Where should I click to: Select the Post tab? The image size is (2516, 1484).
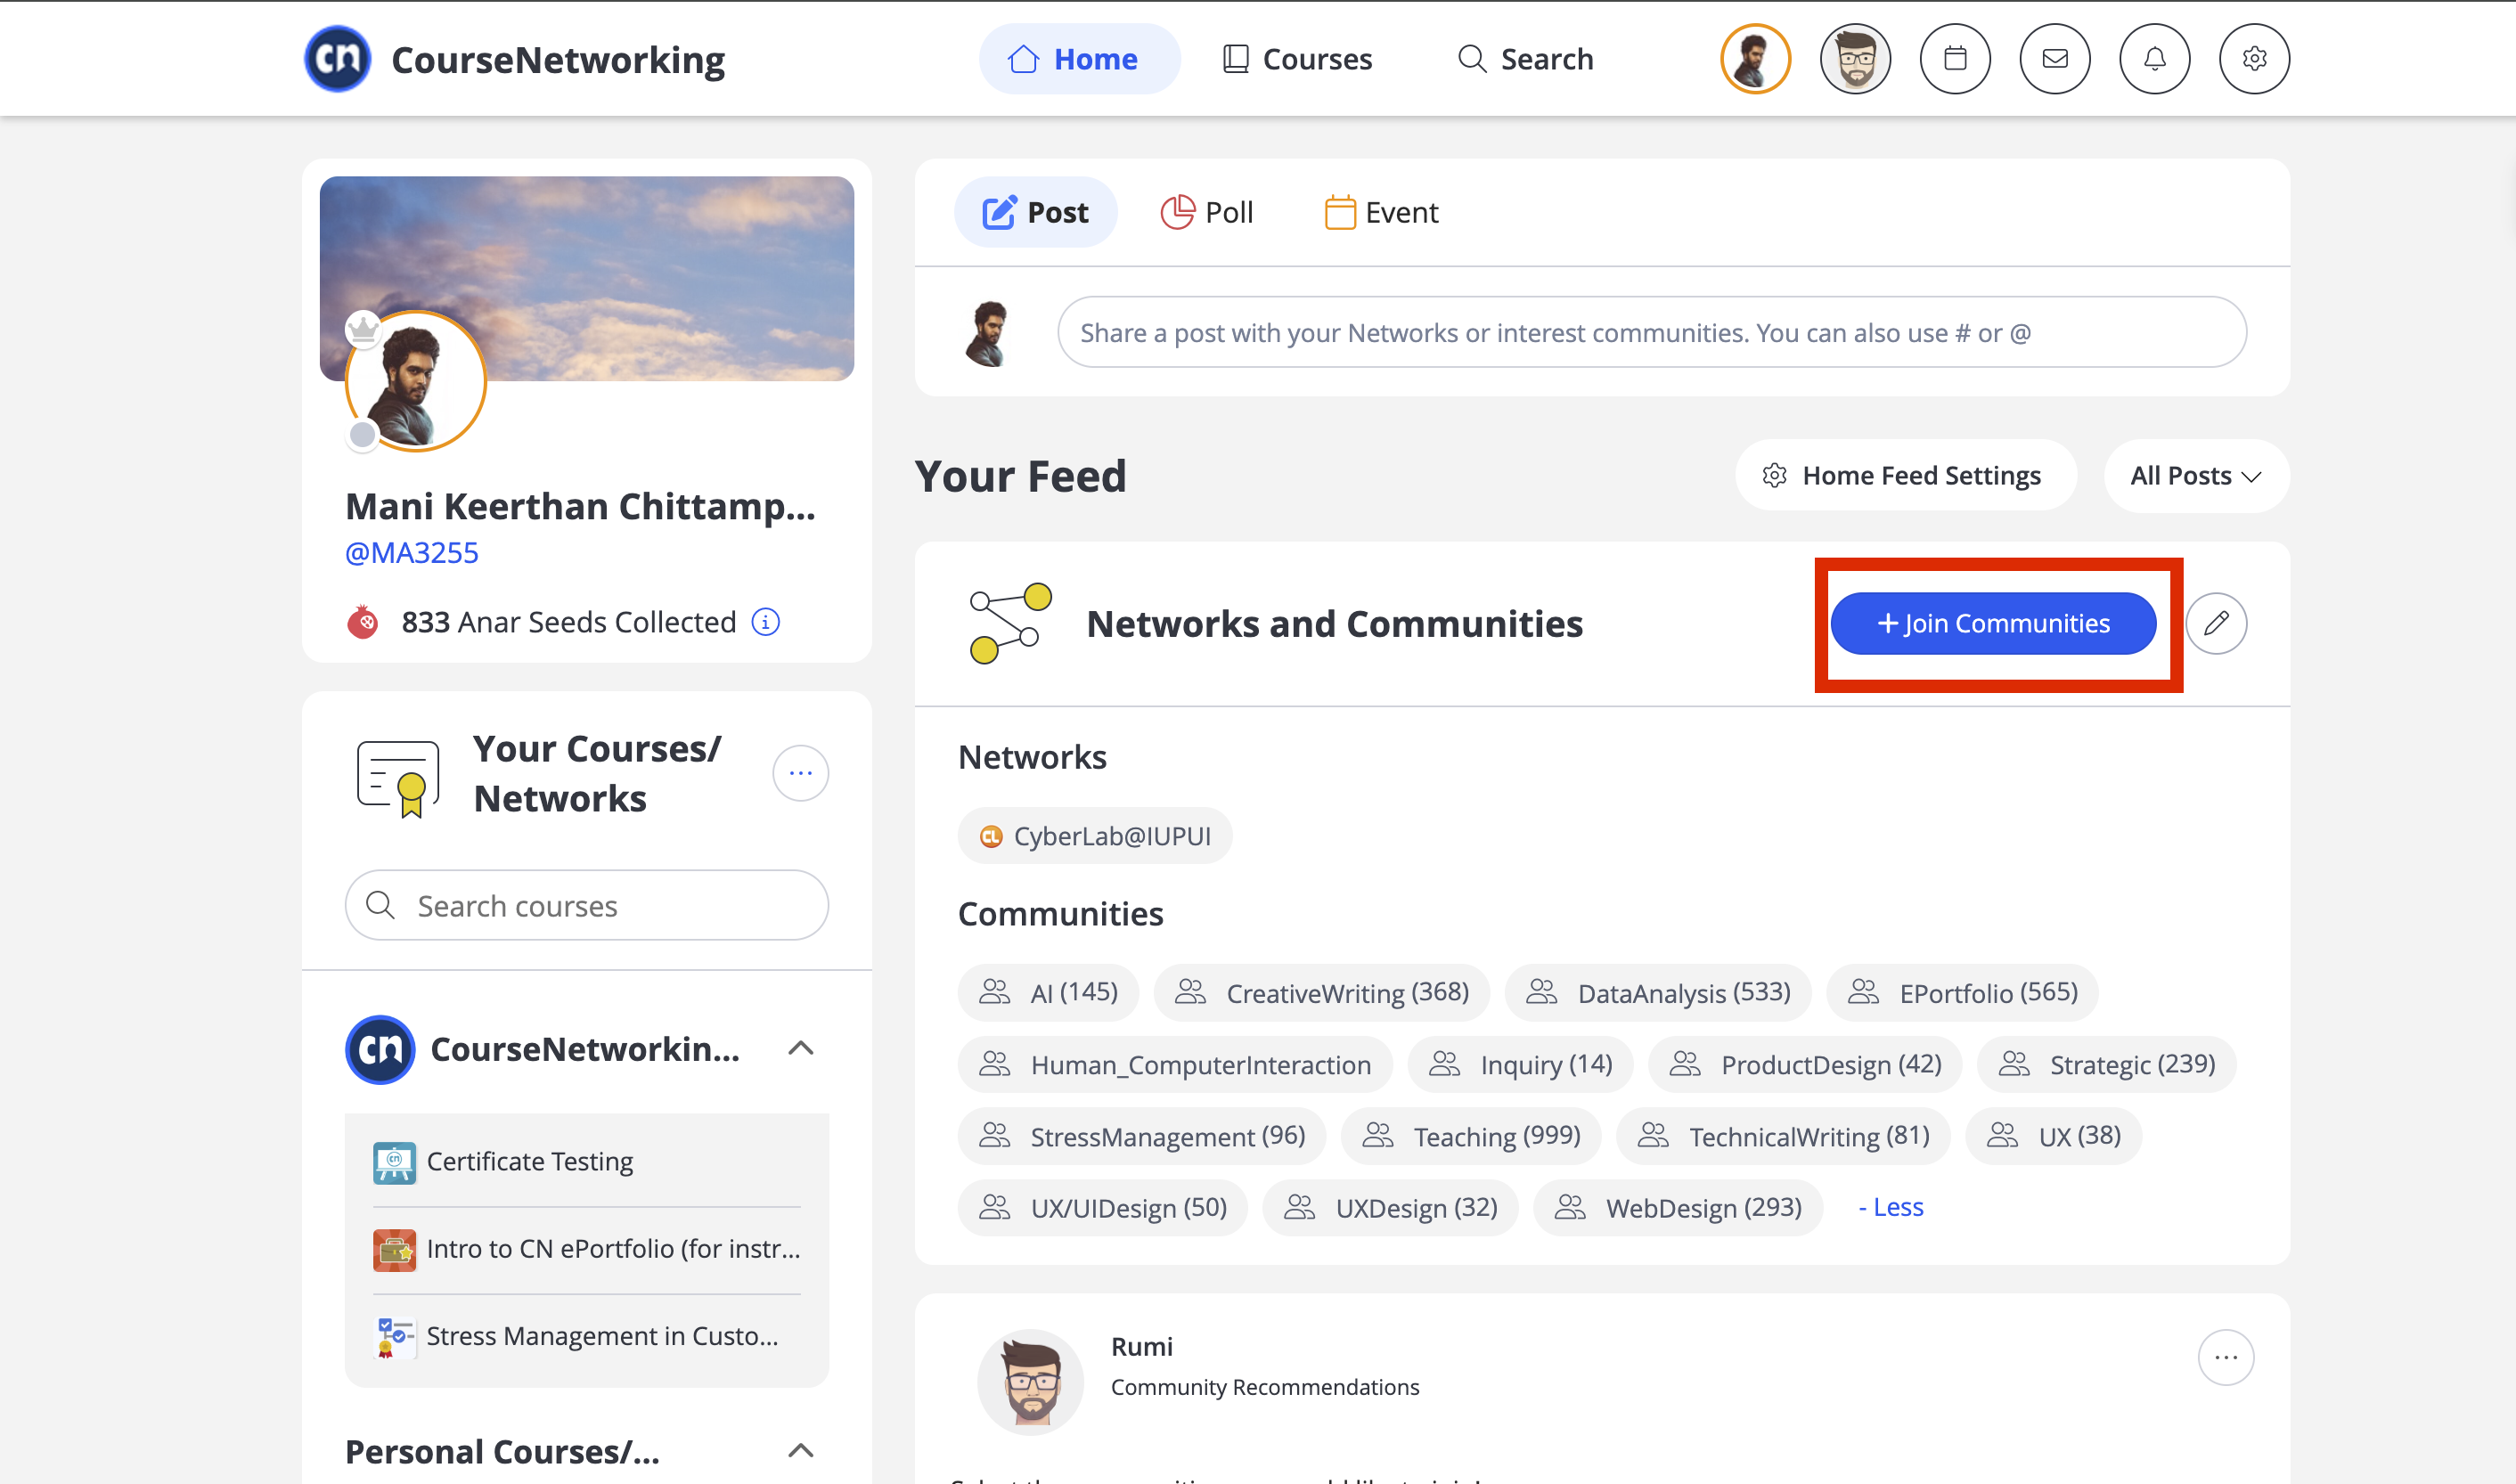coord(1035,212)
